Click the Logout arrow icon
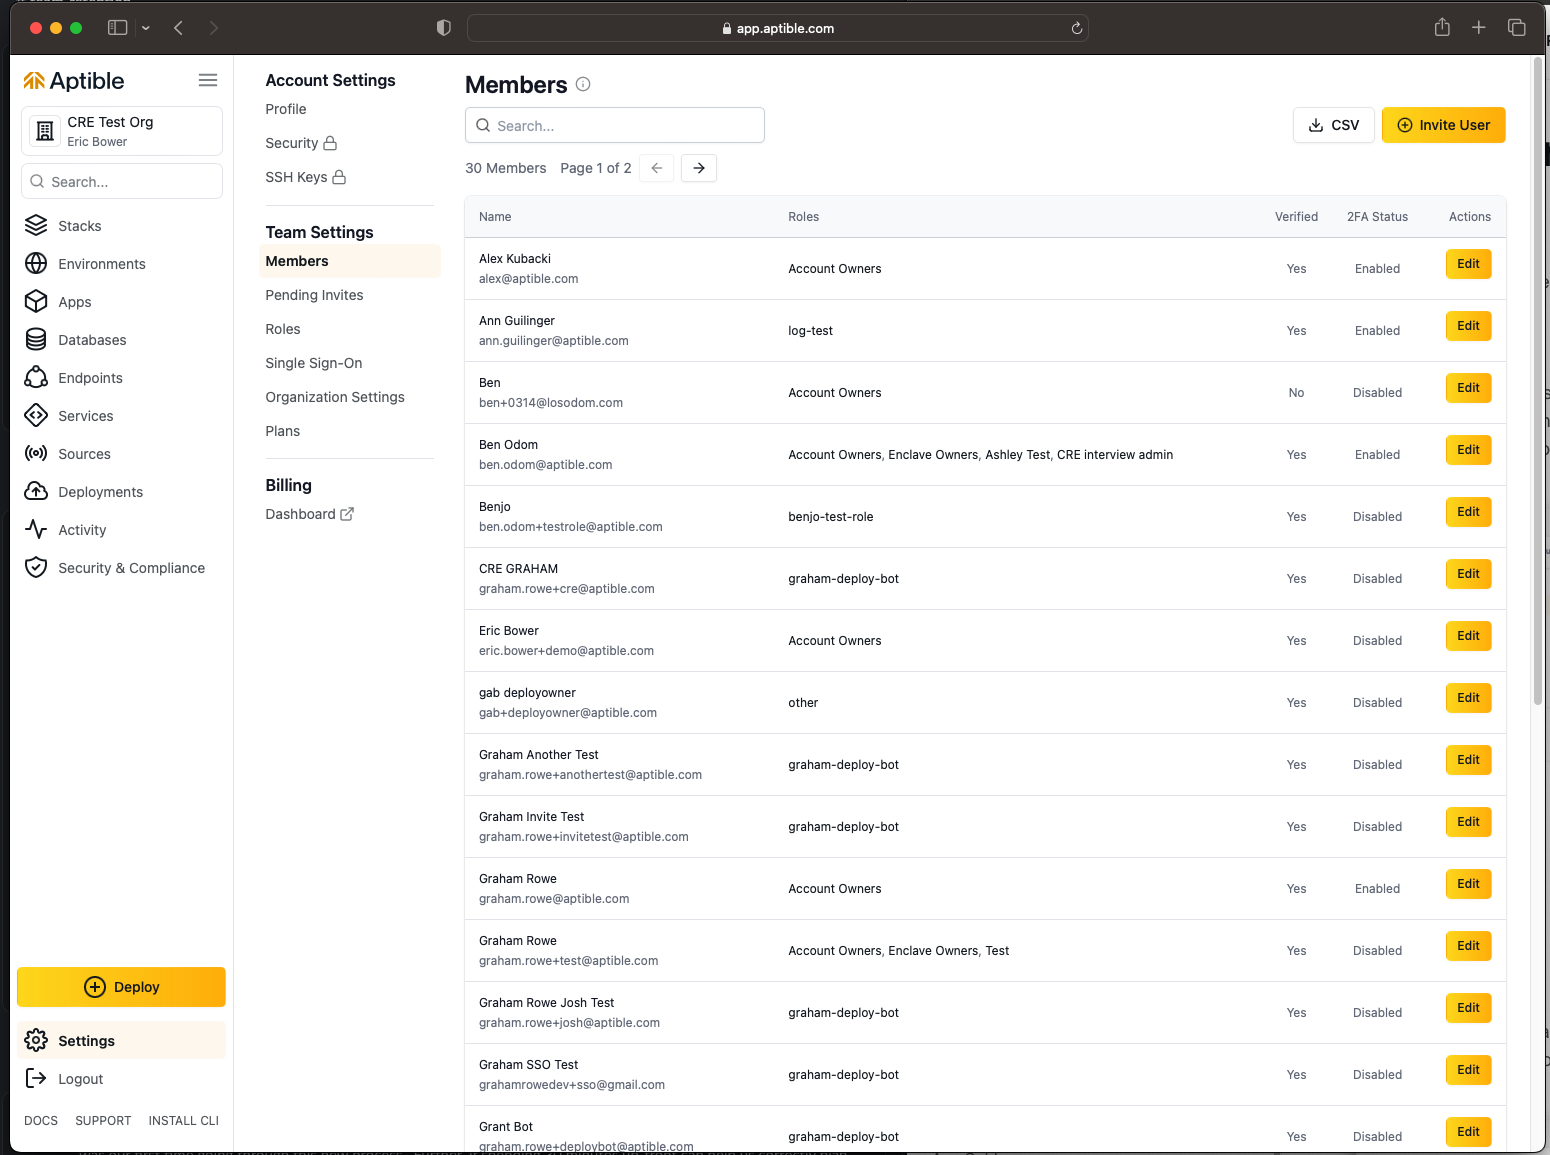Image resolution: width=1550 pixels, height=1155 pixels. [x=36, y=1079]
